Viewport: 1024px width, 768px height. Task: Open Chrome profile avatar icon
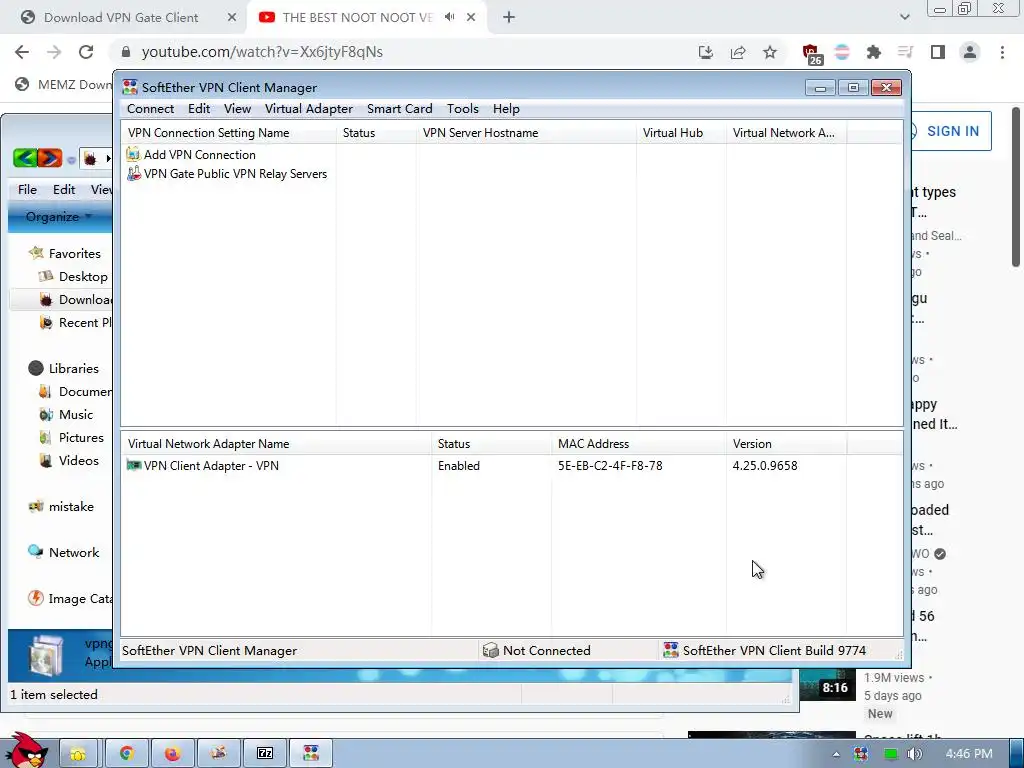(x=970, y=52)
